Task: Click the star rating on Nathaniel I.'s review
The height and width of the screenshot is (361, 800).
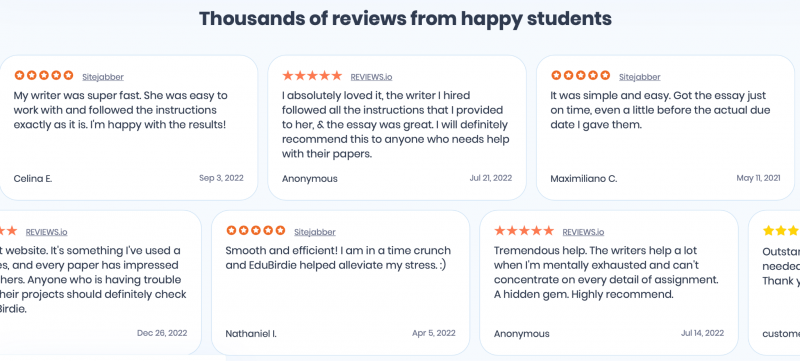Action: tap(256, 230)
